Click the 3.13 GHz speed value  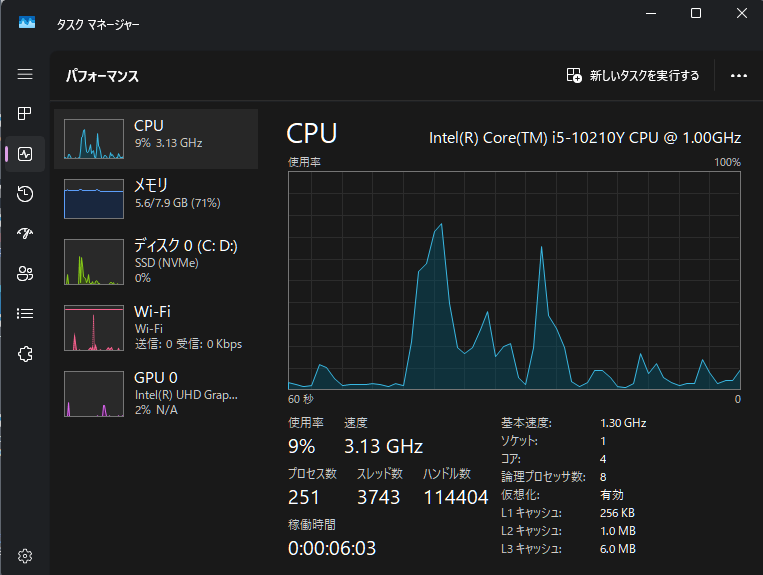(383, 446)
